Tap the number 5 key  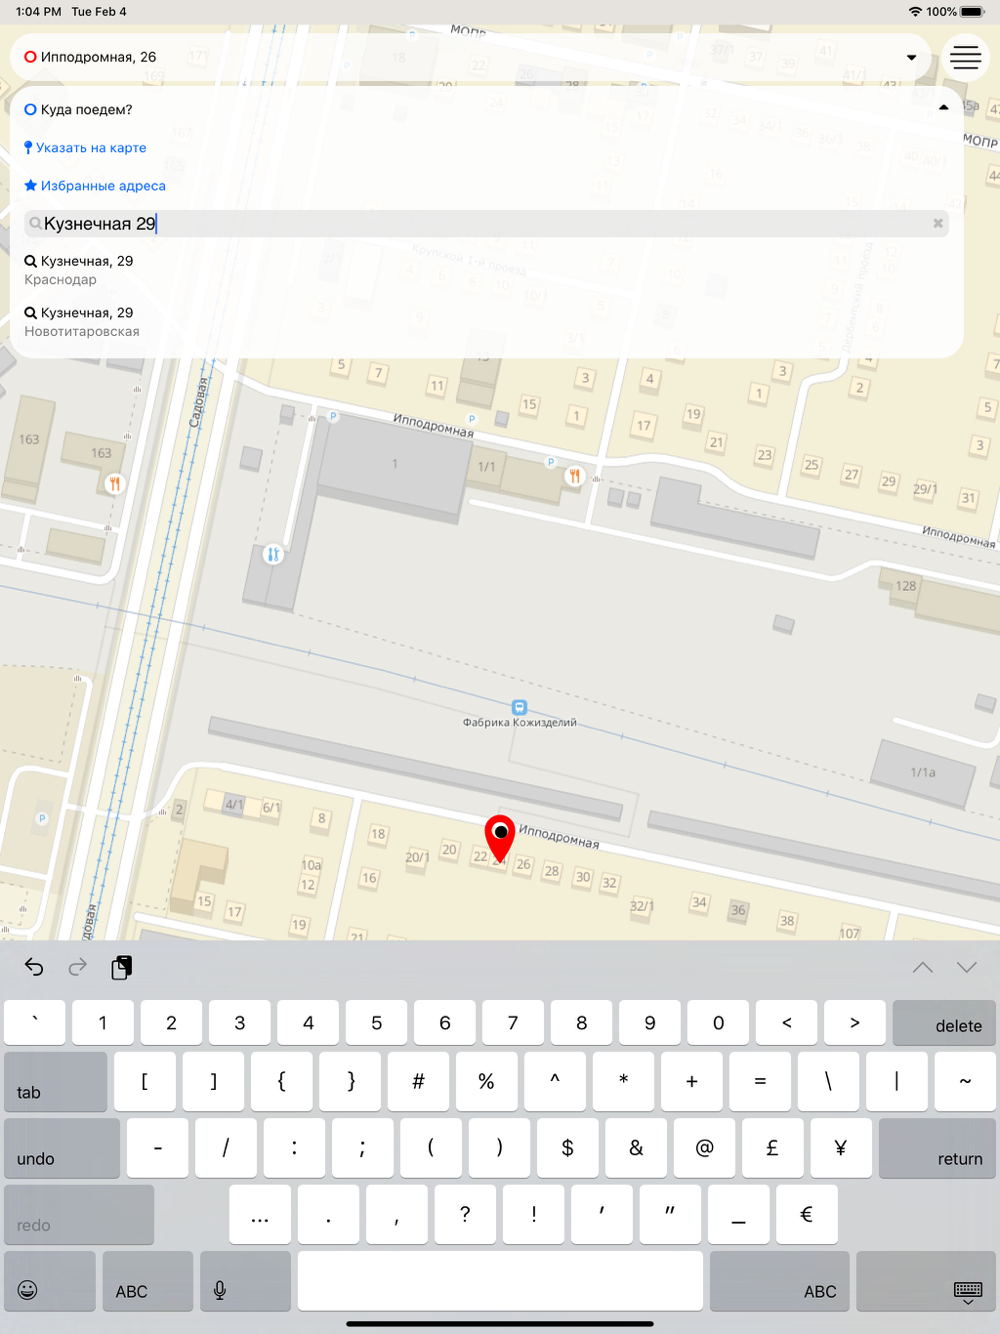376,1022
